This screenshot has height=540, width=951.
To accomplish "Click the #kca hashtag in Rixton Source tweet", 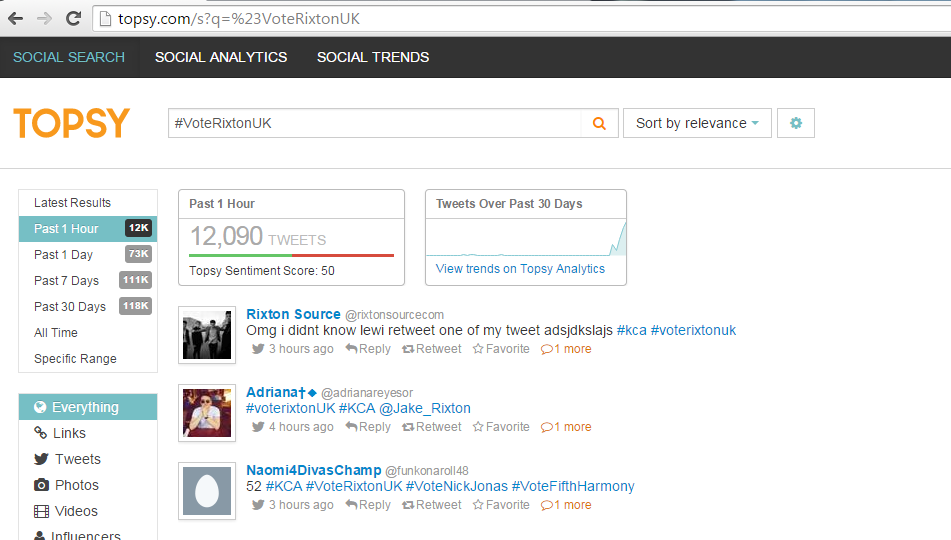I will (x=631, y=331).
